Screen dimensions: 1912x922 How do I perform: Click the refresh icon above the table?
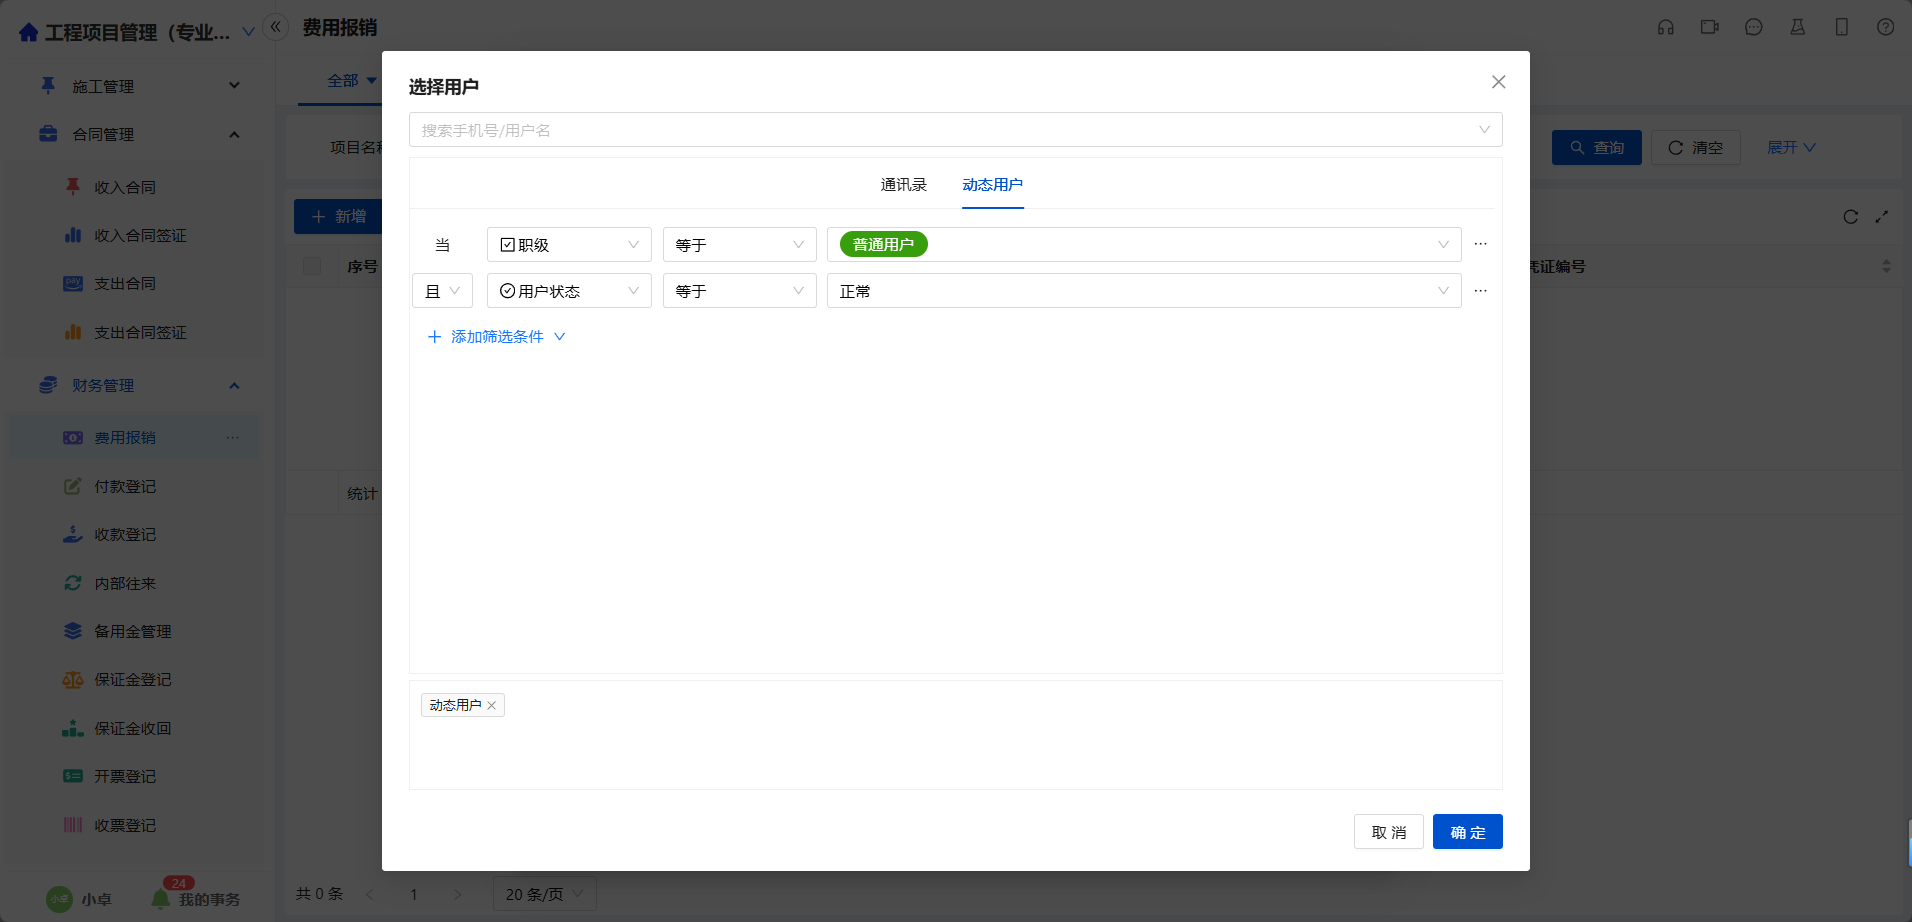(1850, 217)
